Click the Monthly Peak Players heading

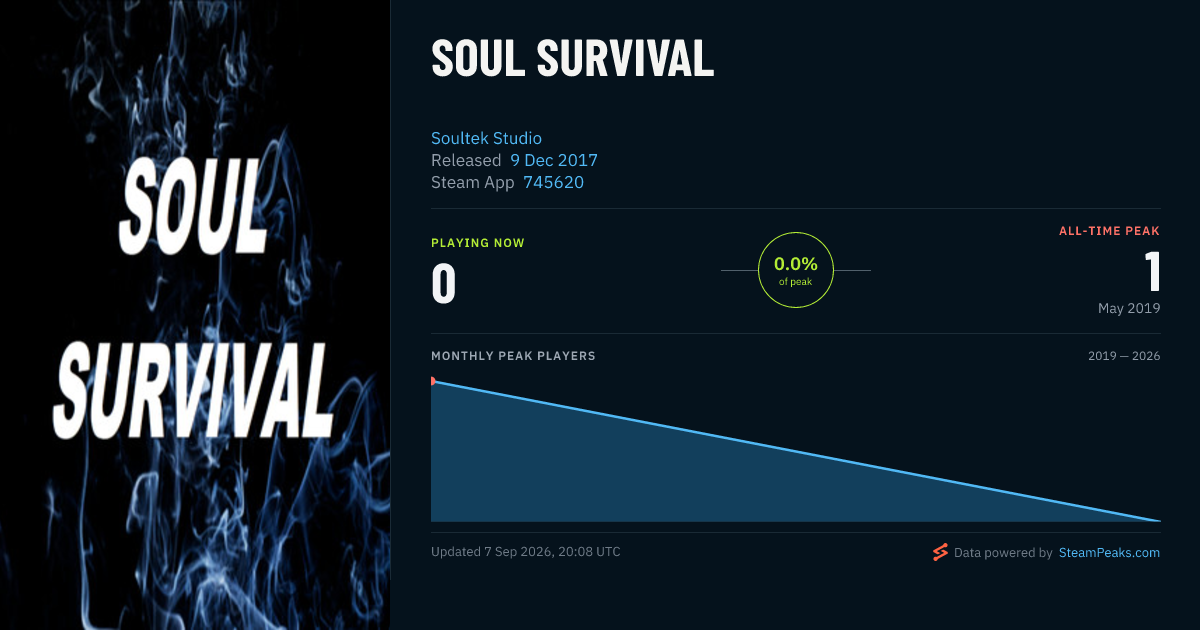pos(513,356)
